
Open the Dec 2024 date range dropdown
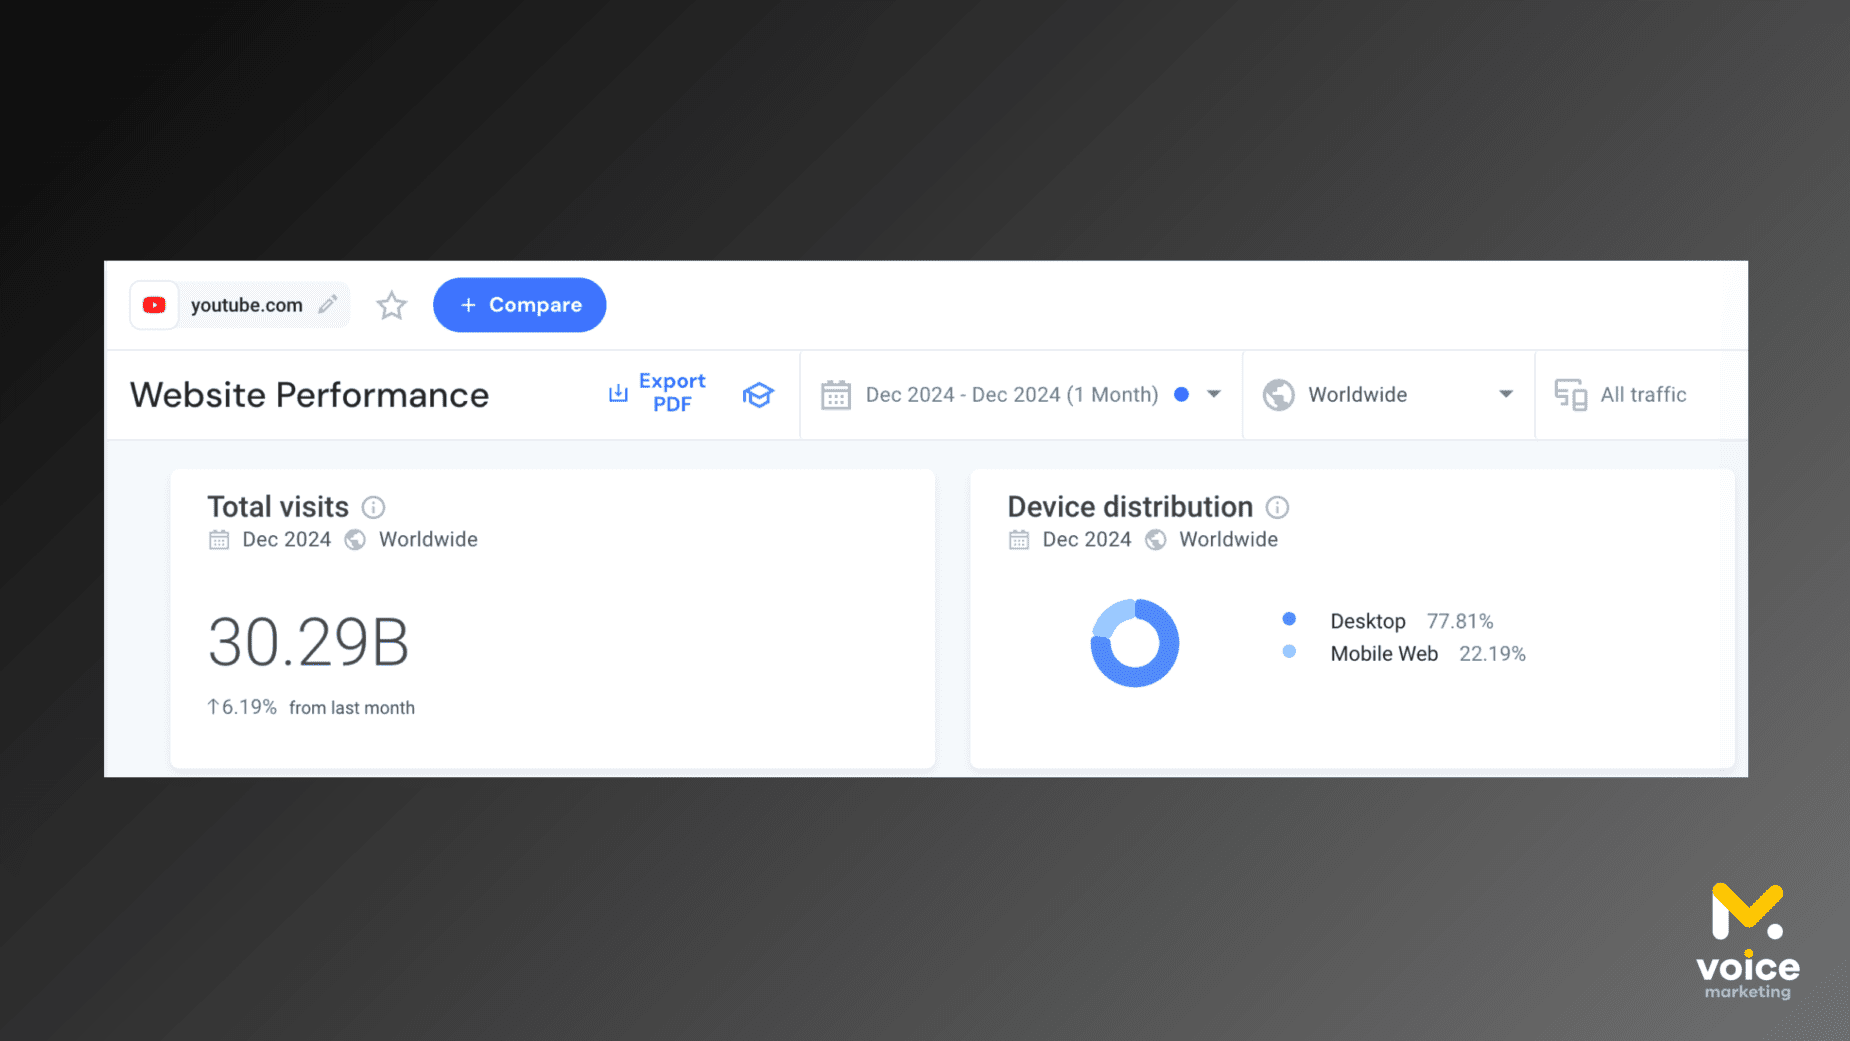(x=1011, y=395)
